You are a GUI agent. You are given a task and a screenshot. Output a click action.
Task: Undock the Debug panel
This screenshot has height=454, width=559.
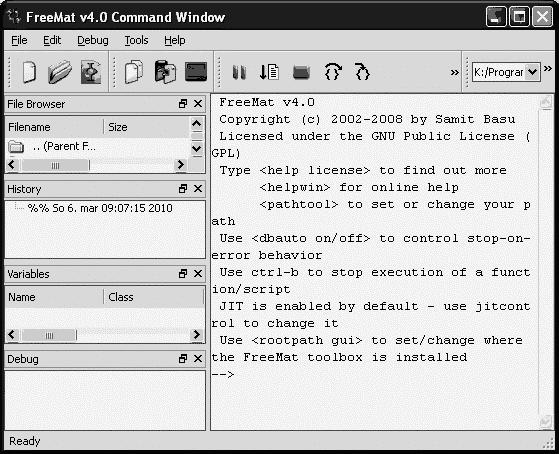[183, 358]
